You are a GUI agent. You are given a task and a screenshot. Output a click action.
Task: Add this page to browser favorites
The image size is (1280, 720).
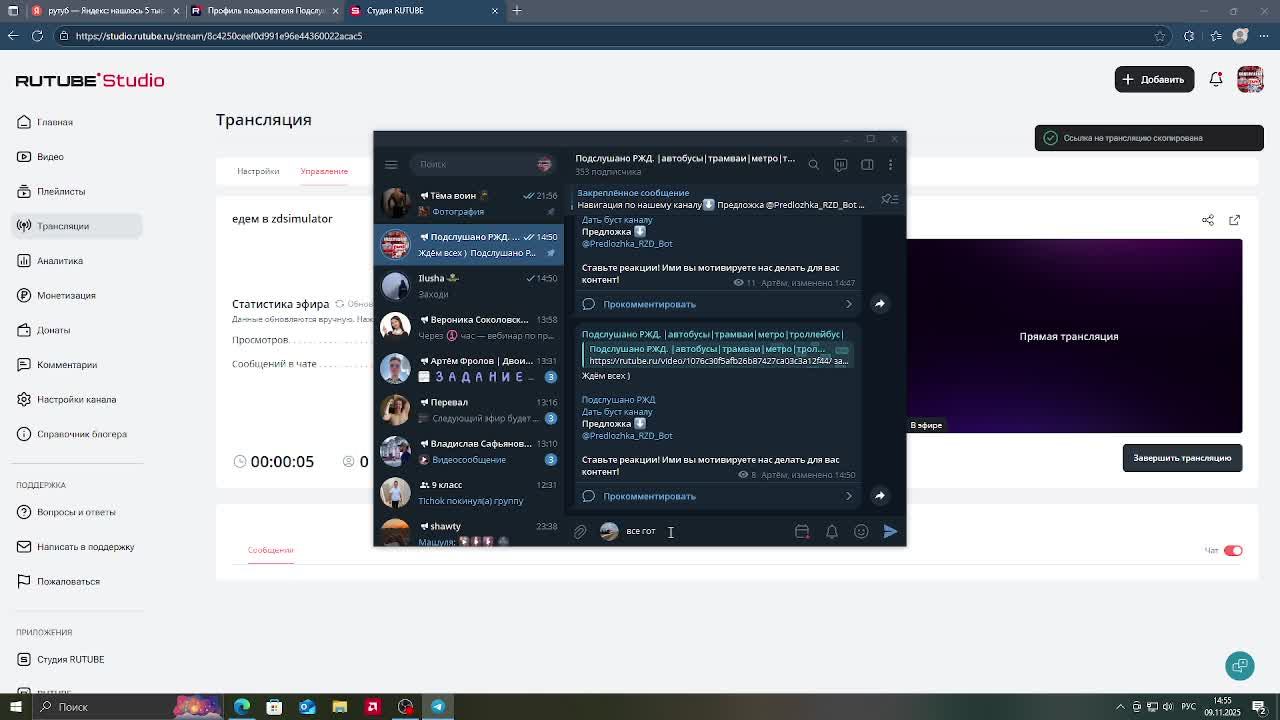(x=1160, y=36)
